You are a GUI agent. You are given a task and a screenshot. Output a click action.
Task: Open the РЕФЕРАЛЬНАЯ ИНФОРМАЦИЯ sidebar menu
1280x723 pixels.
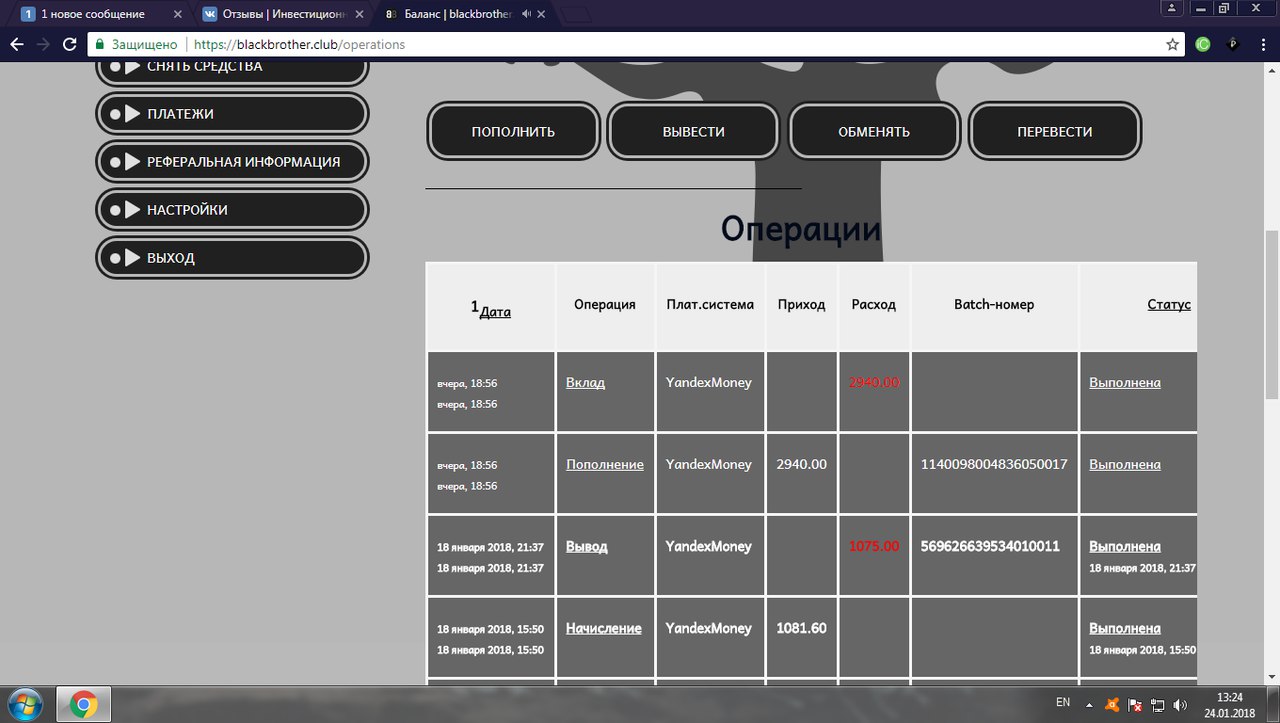pos(232,162)
